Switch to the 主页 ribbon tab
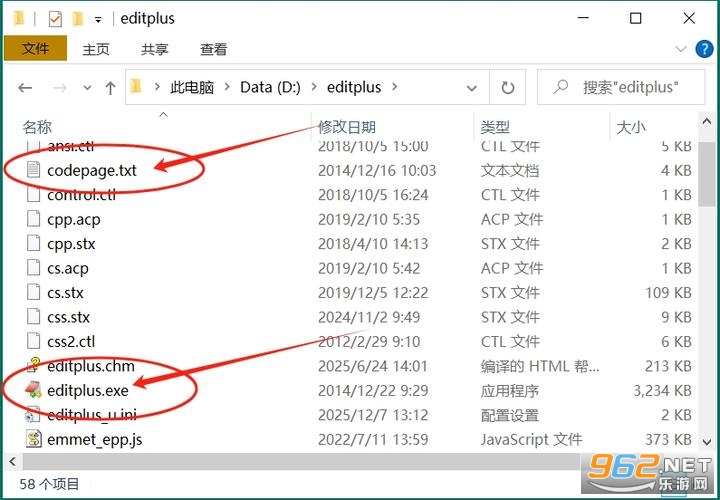 click(x=96, y=49)
